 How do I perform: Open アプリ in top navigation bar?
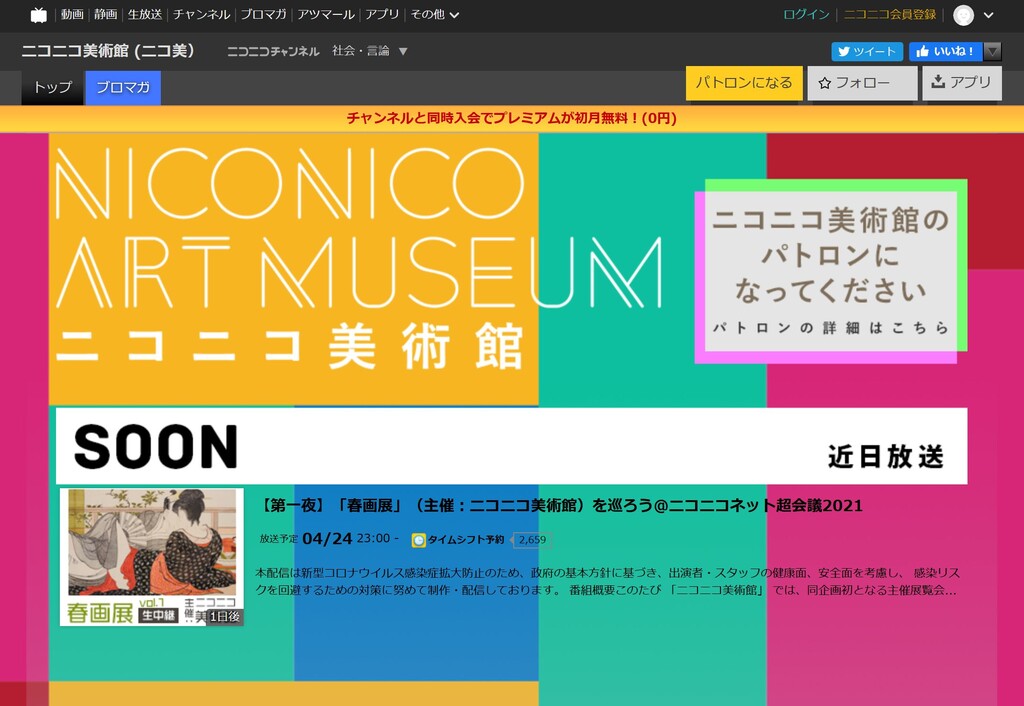382,14
